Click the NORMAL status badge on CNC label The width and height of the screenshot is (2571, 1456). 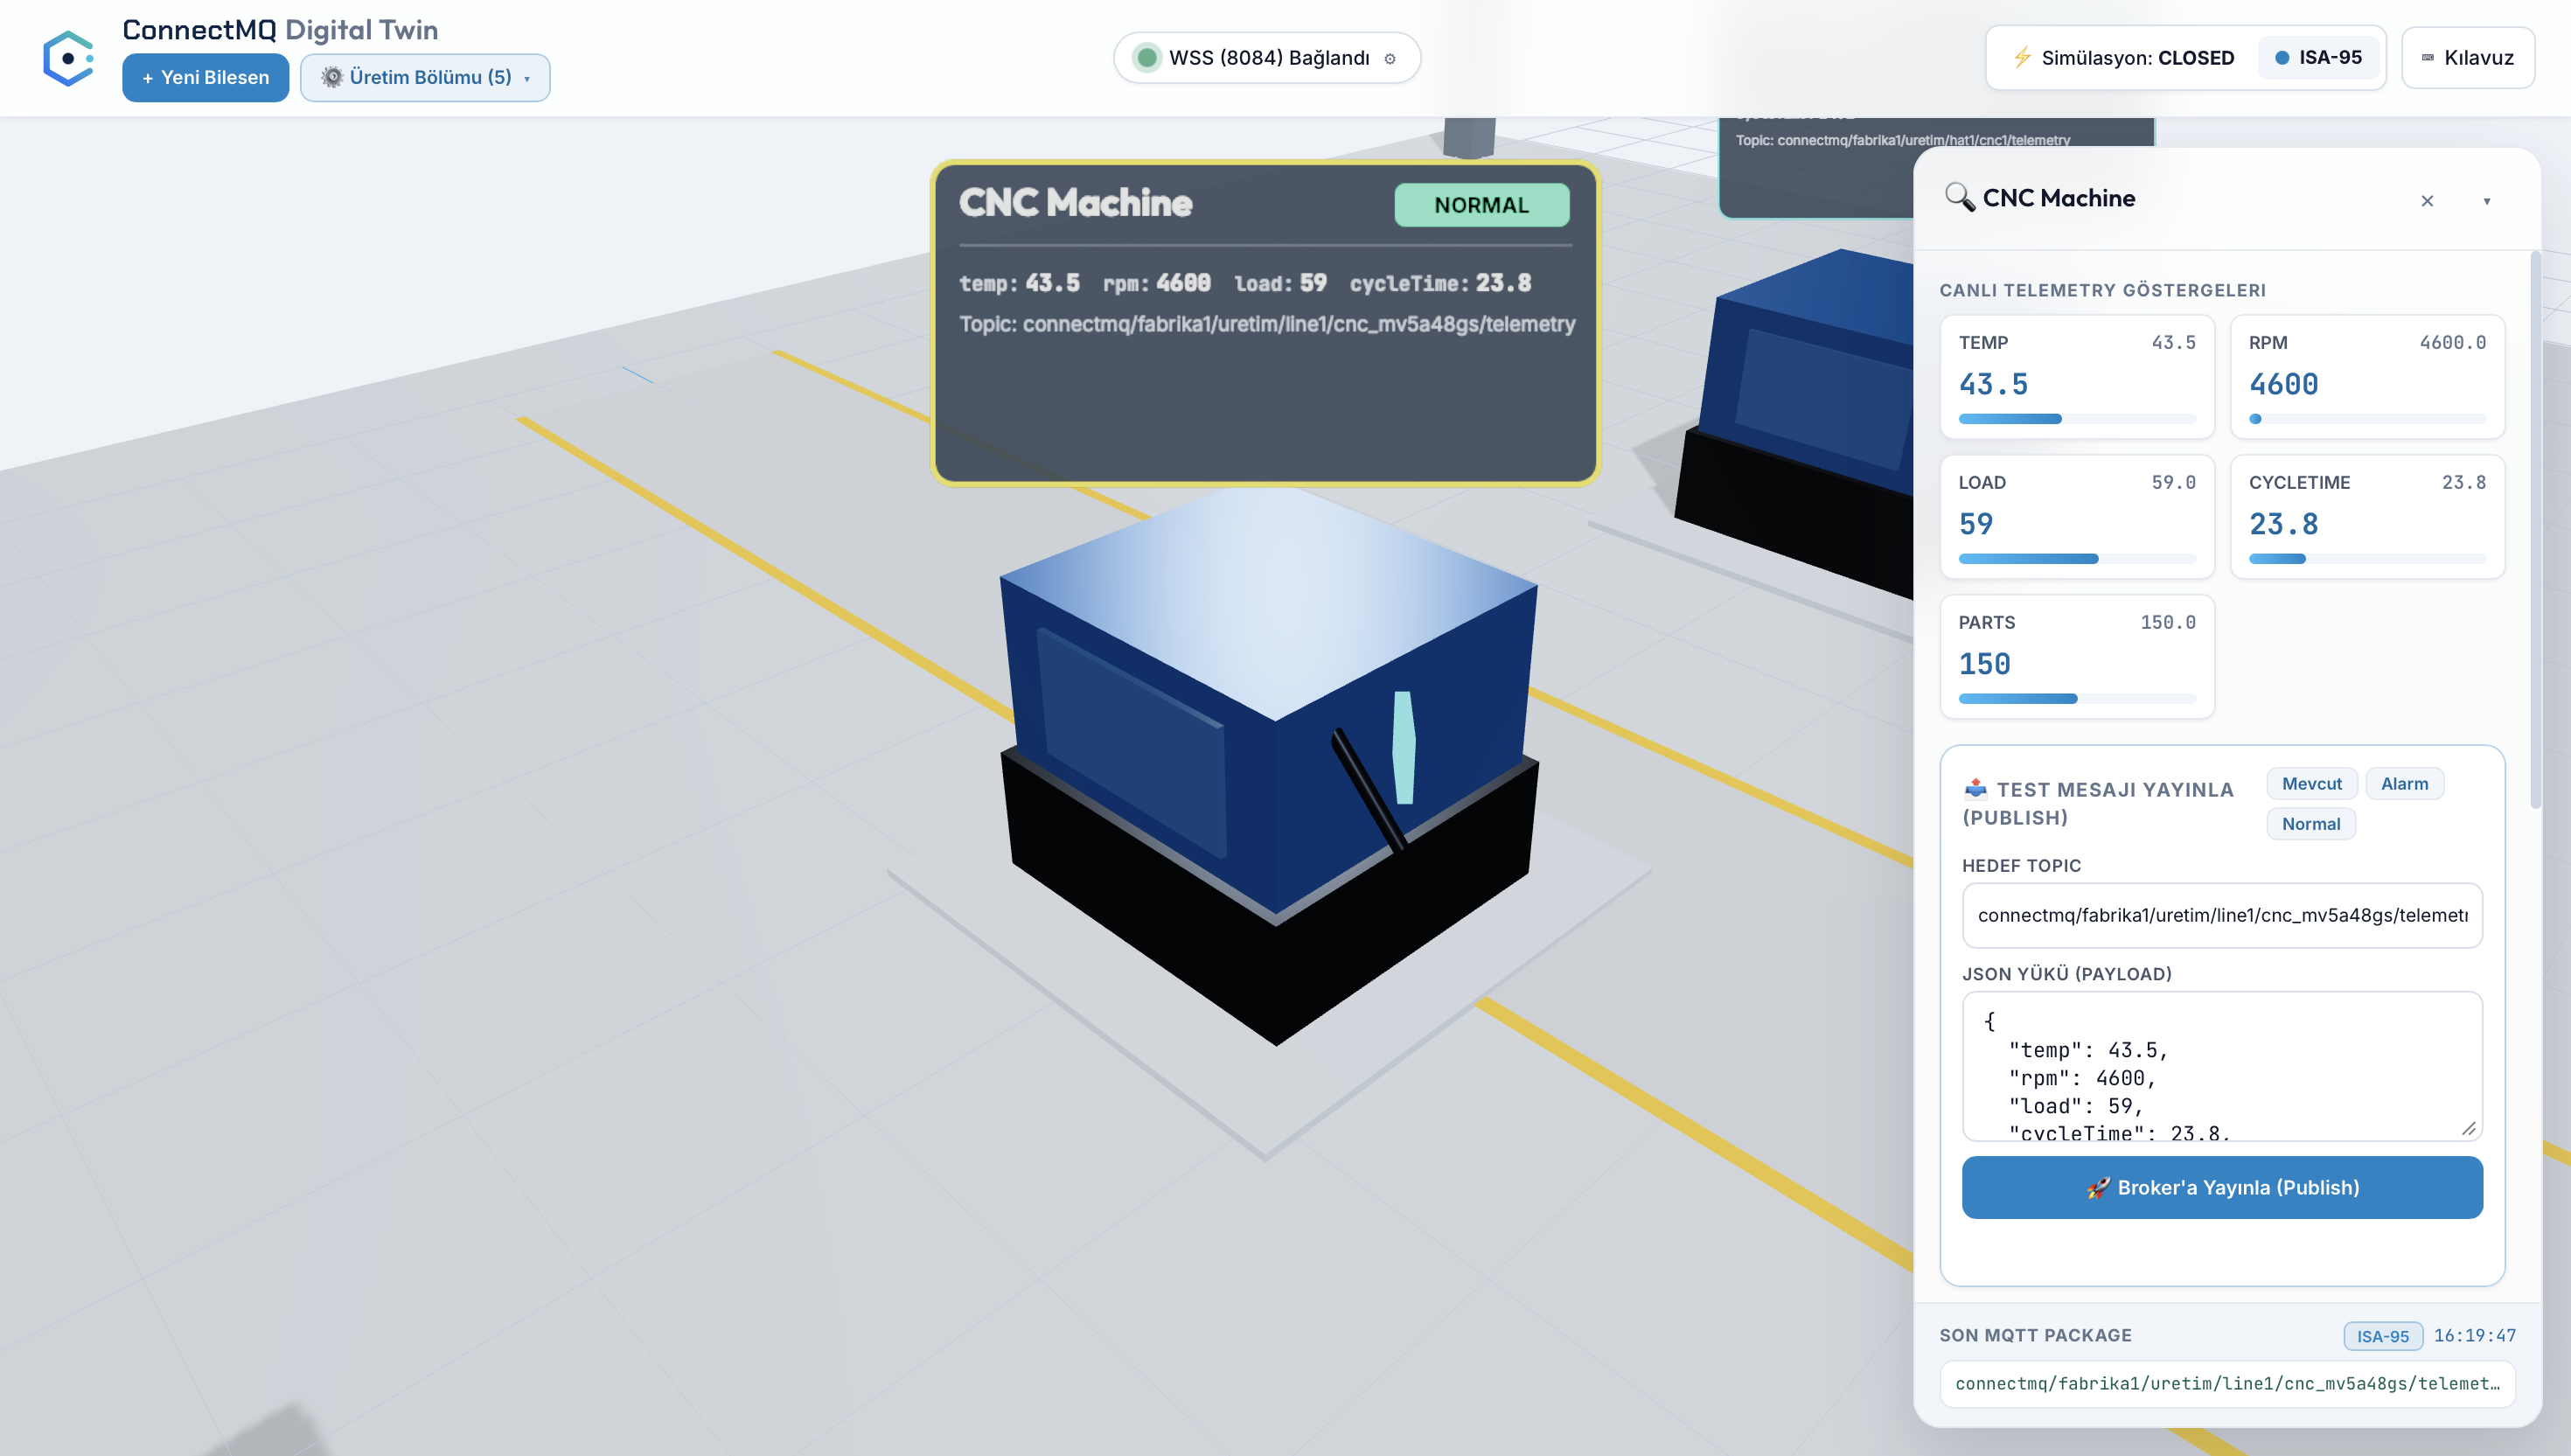(1481, 204)
